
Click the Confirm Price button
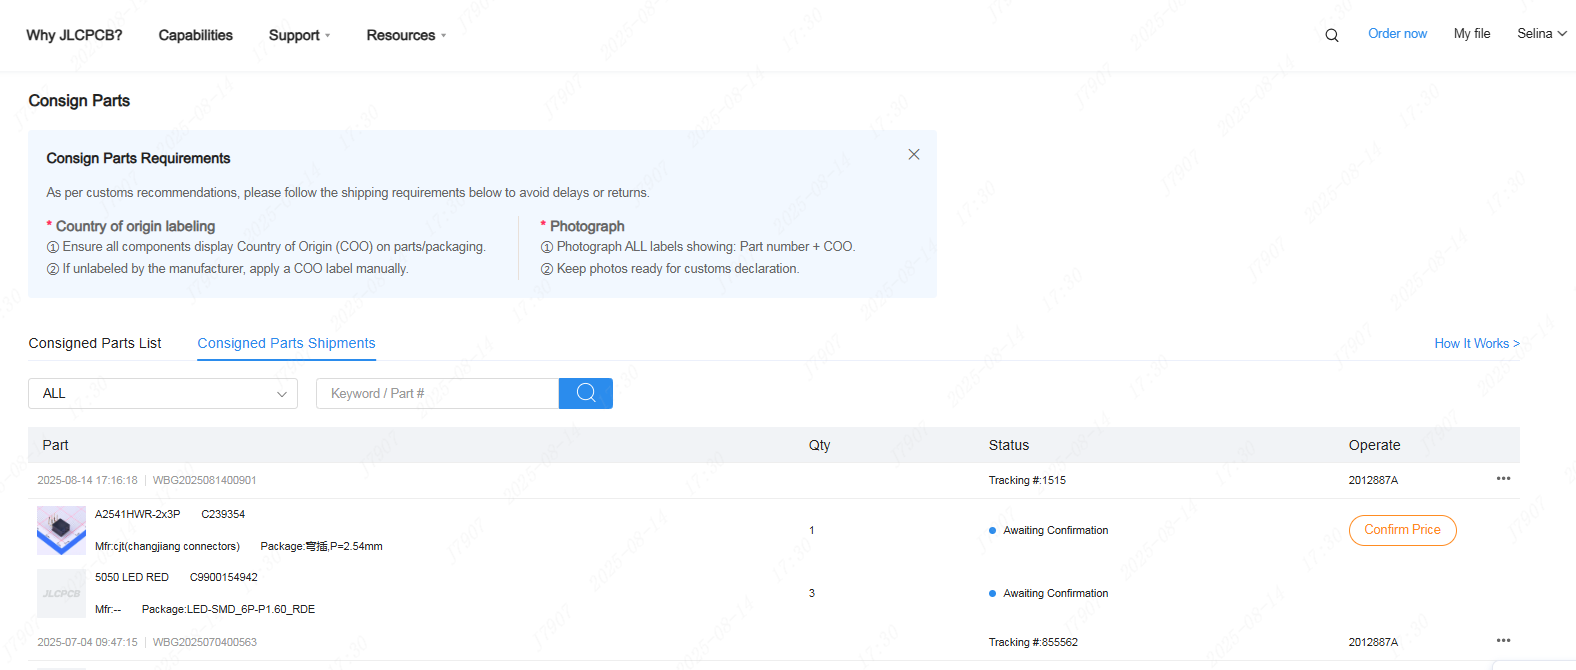pos(1402,530)
